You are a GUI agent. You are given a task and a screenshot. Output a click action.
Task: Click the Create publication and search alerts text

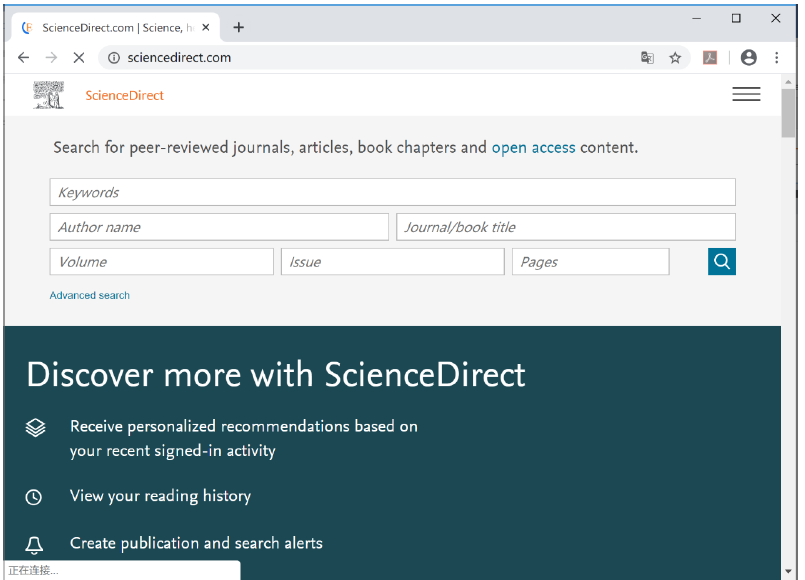pyautogui.click(x=196, y=543)
